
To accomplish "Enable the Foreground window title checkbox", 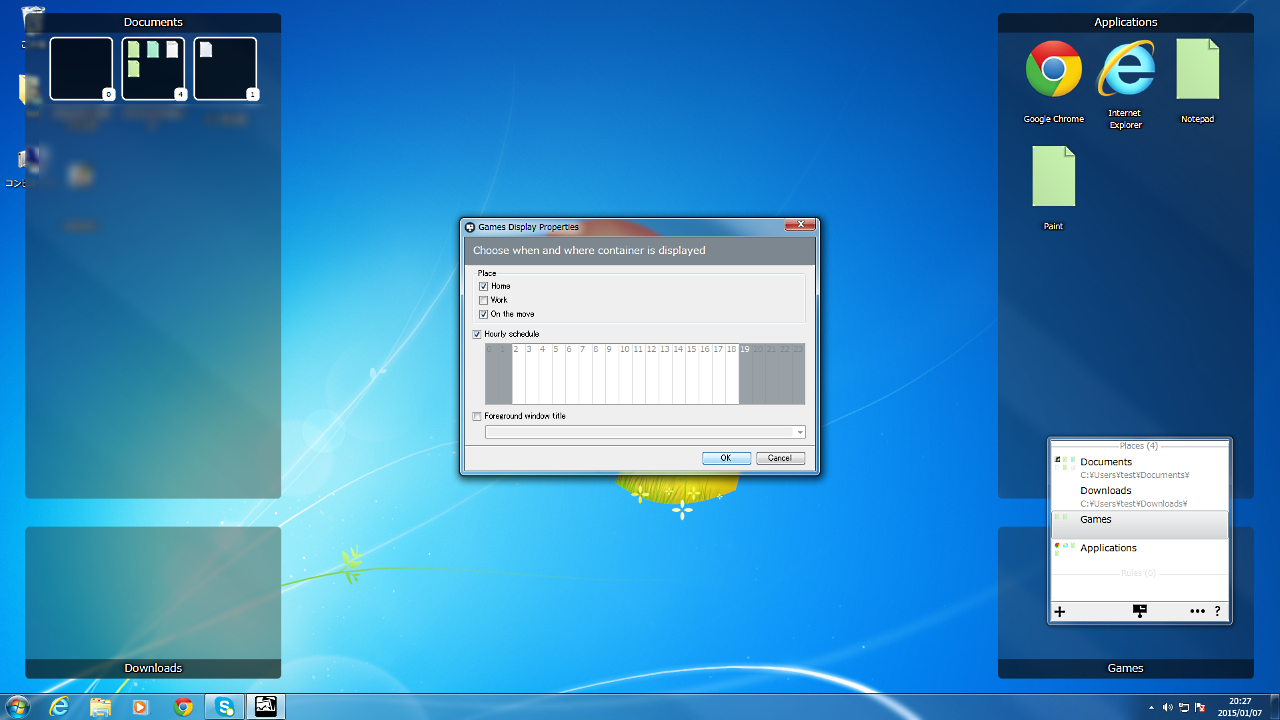I will 477,416.
